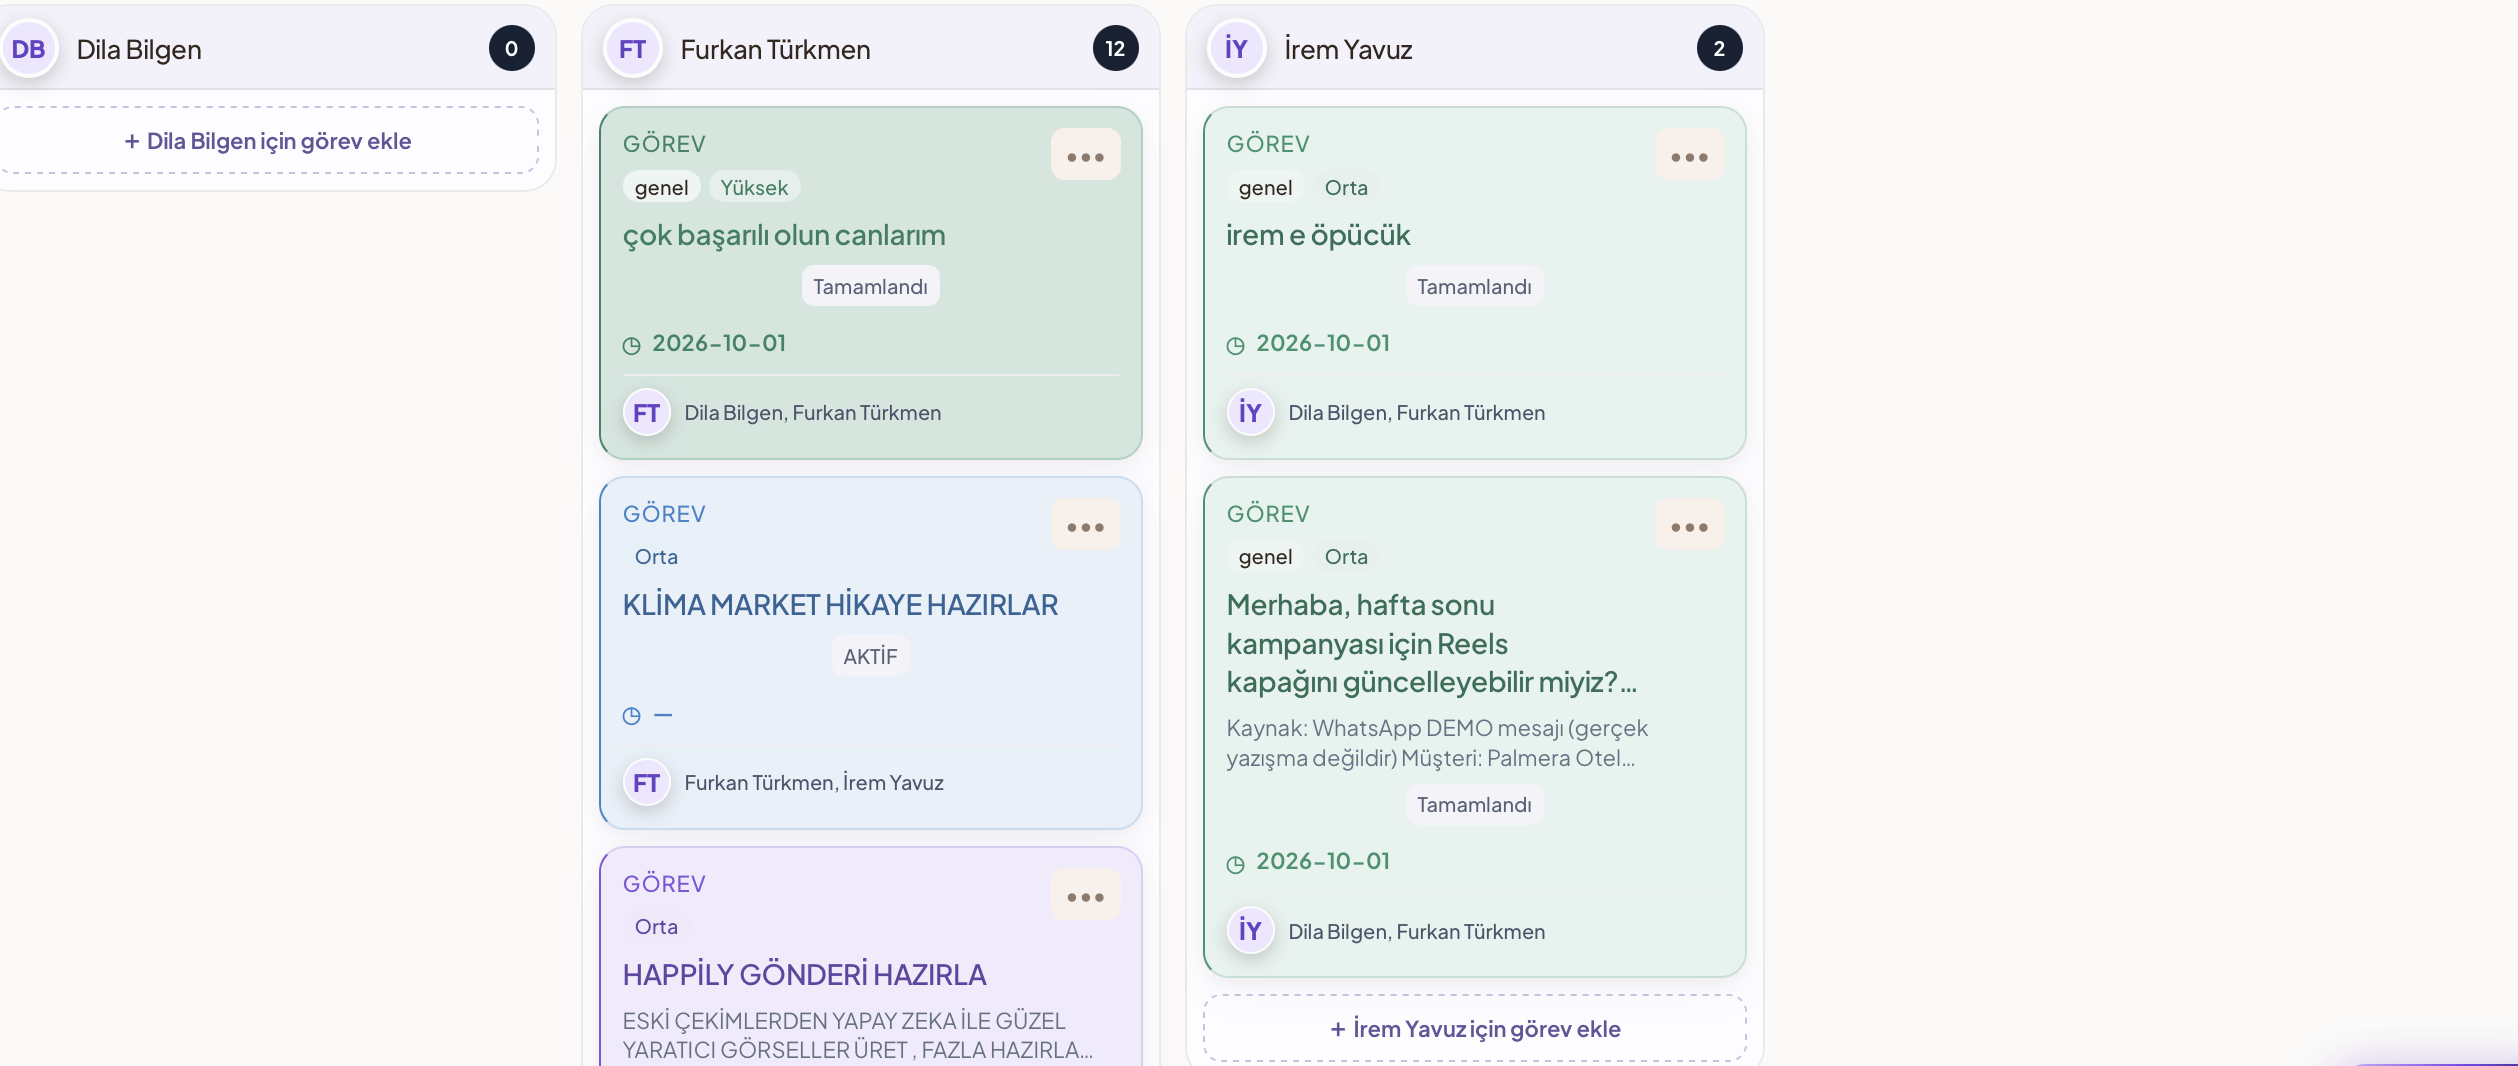Click FT avatar on 'çok başarılı olun canlarım' card
The width and height of the screenshot is (2518, 1066).
pyautogui.click(x=647, y=413)
